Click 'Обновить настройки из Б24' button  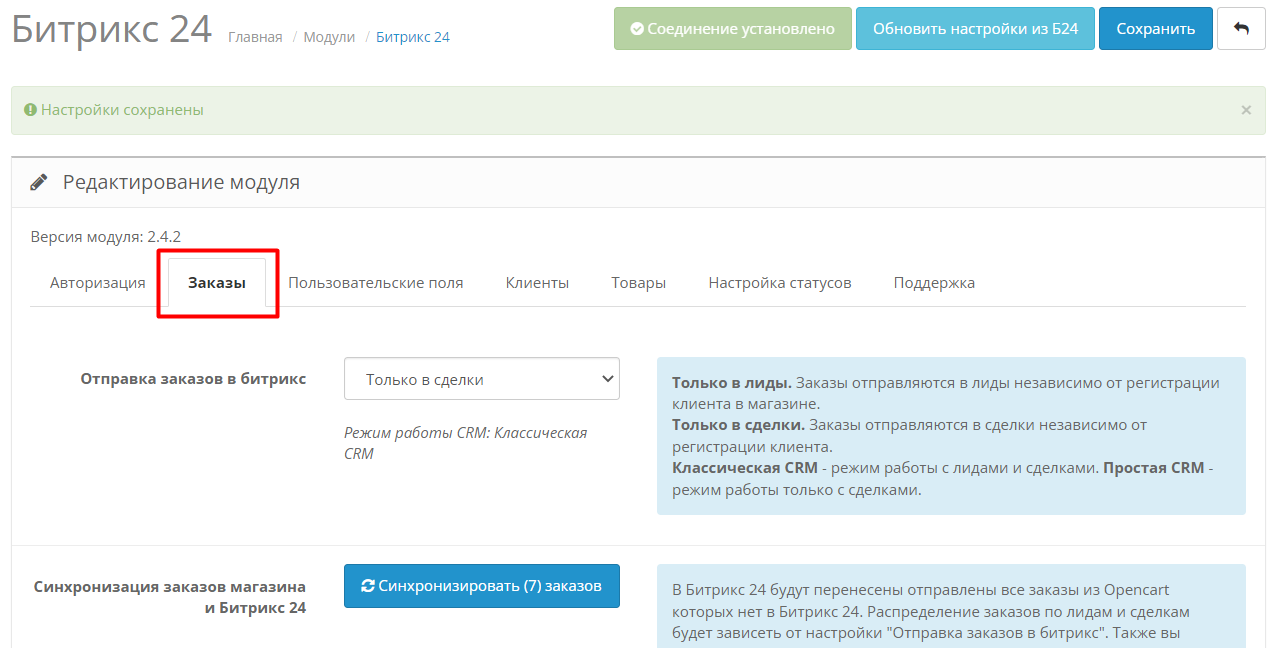(975, 29)
